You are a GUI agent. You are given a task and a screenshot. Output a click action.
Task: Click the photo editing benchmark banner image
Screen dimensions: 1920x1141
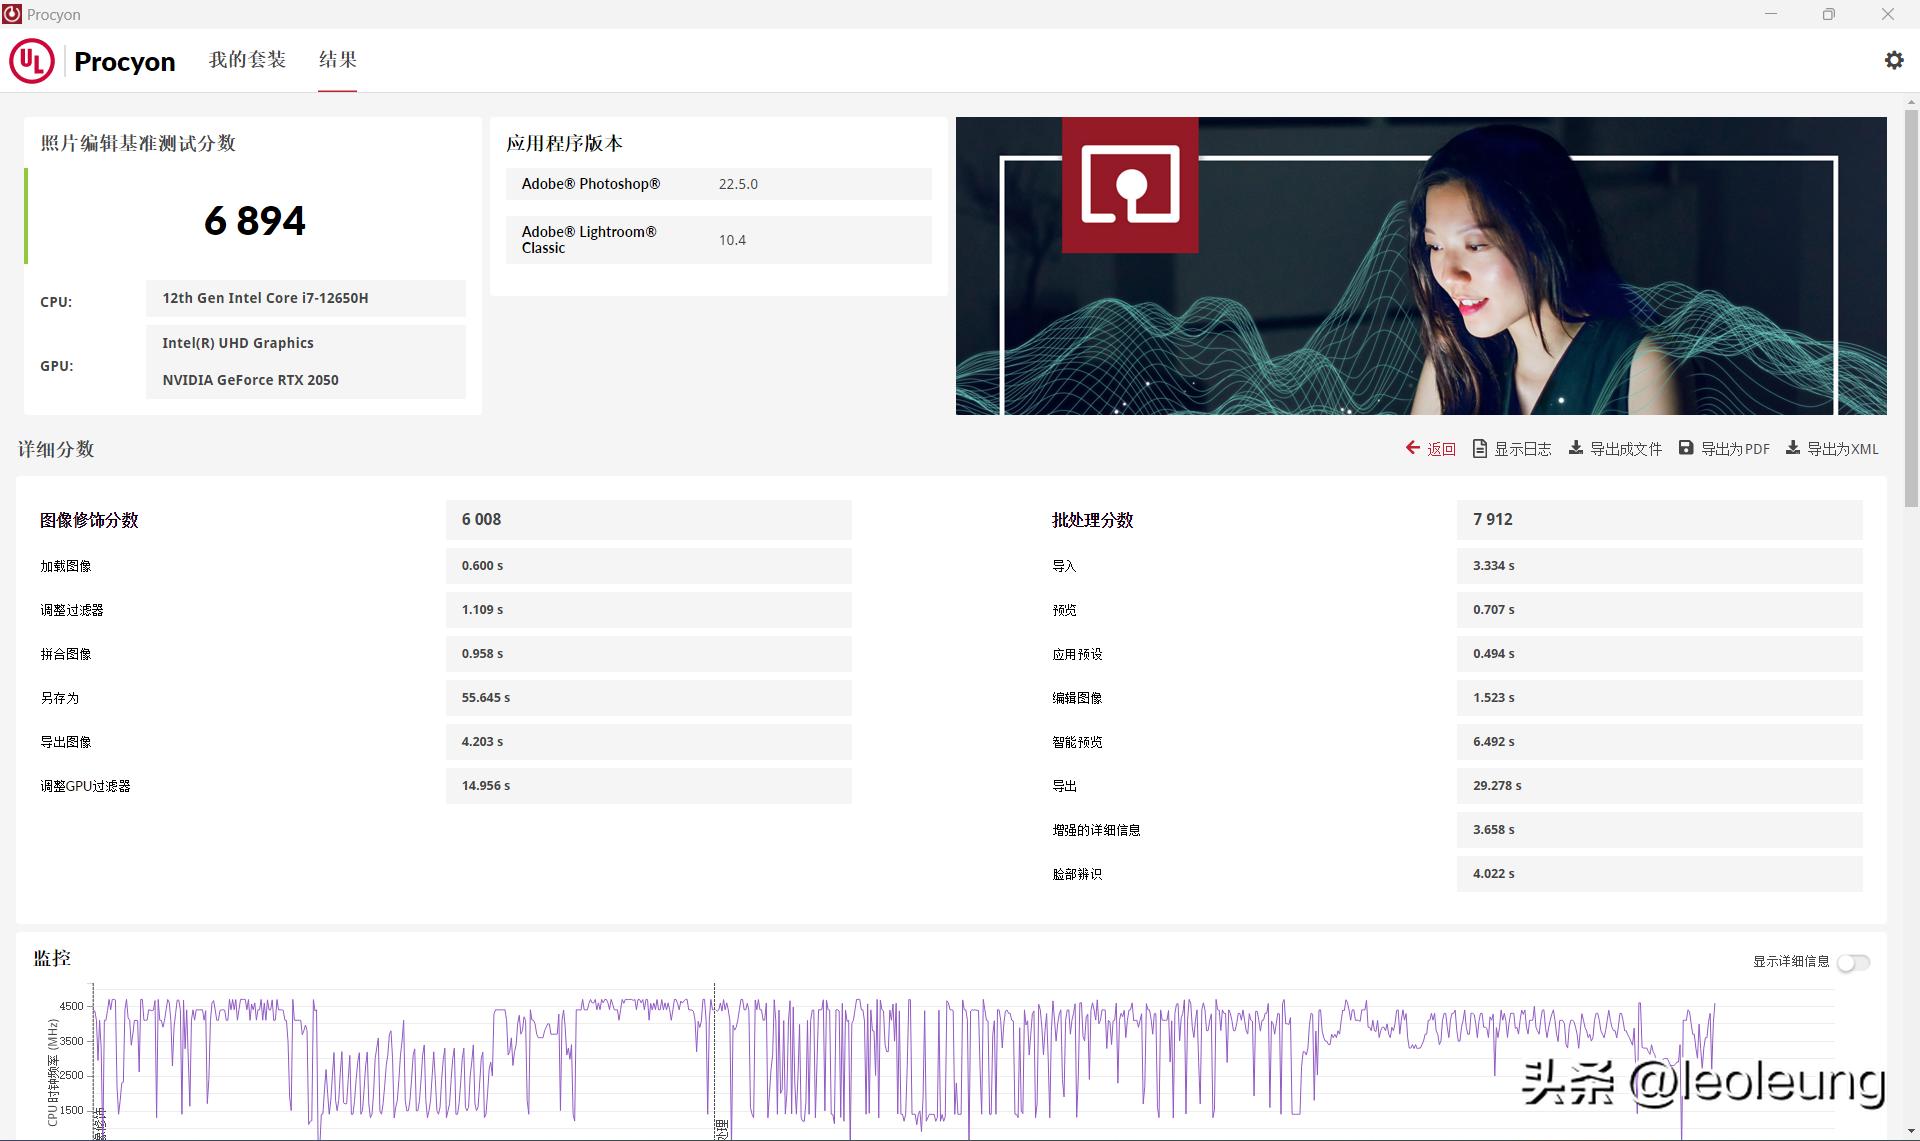tap(1420, 266)
